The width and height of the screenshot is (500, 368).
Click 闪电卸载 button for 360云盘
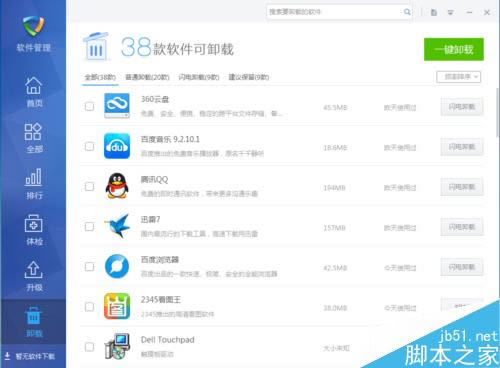(x=462, y=107)
